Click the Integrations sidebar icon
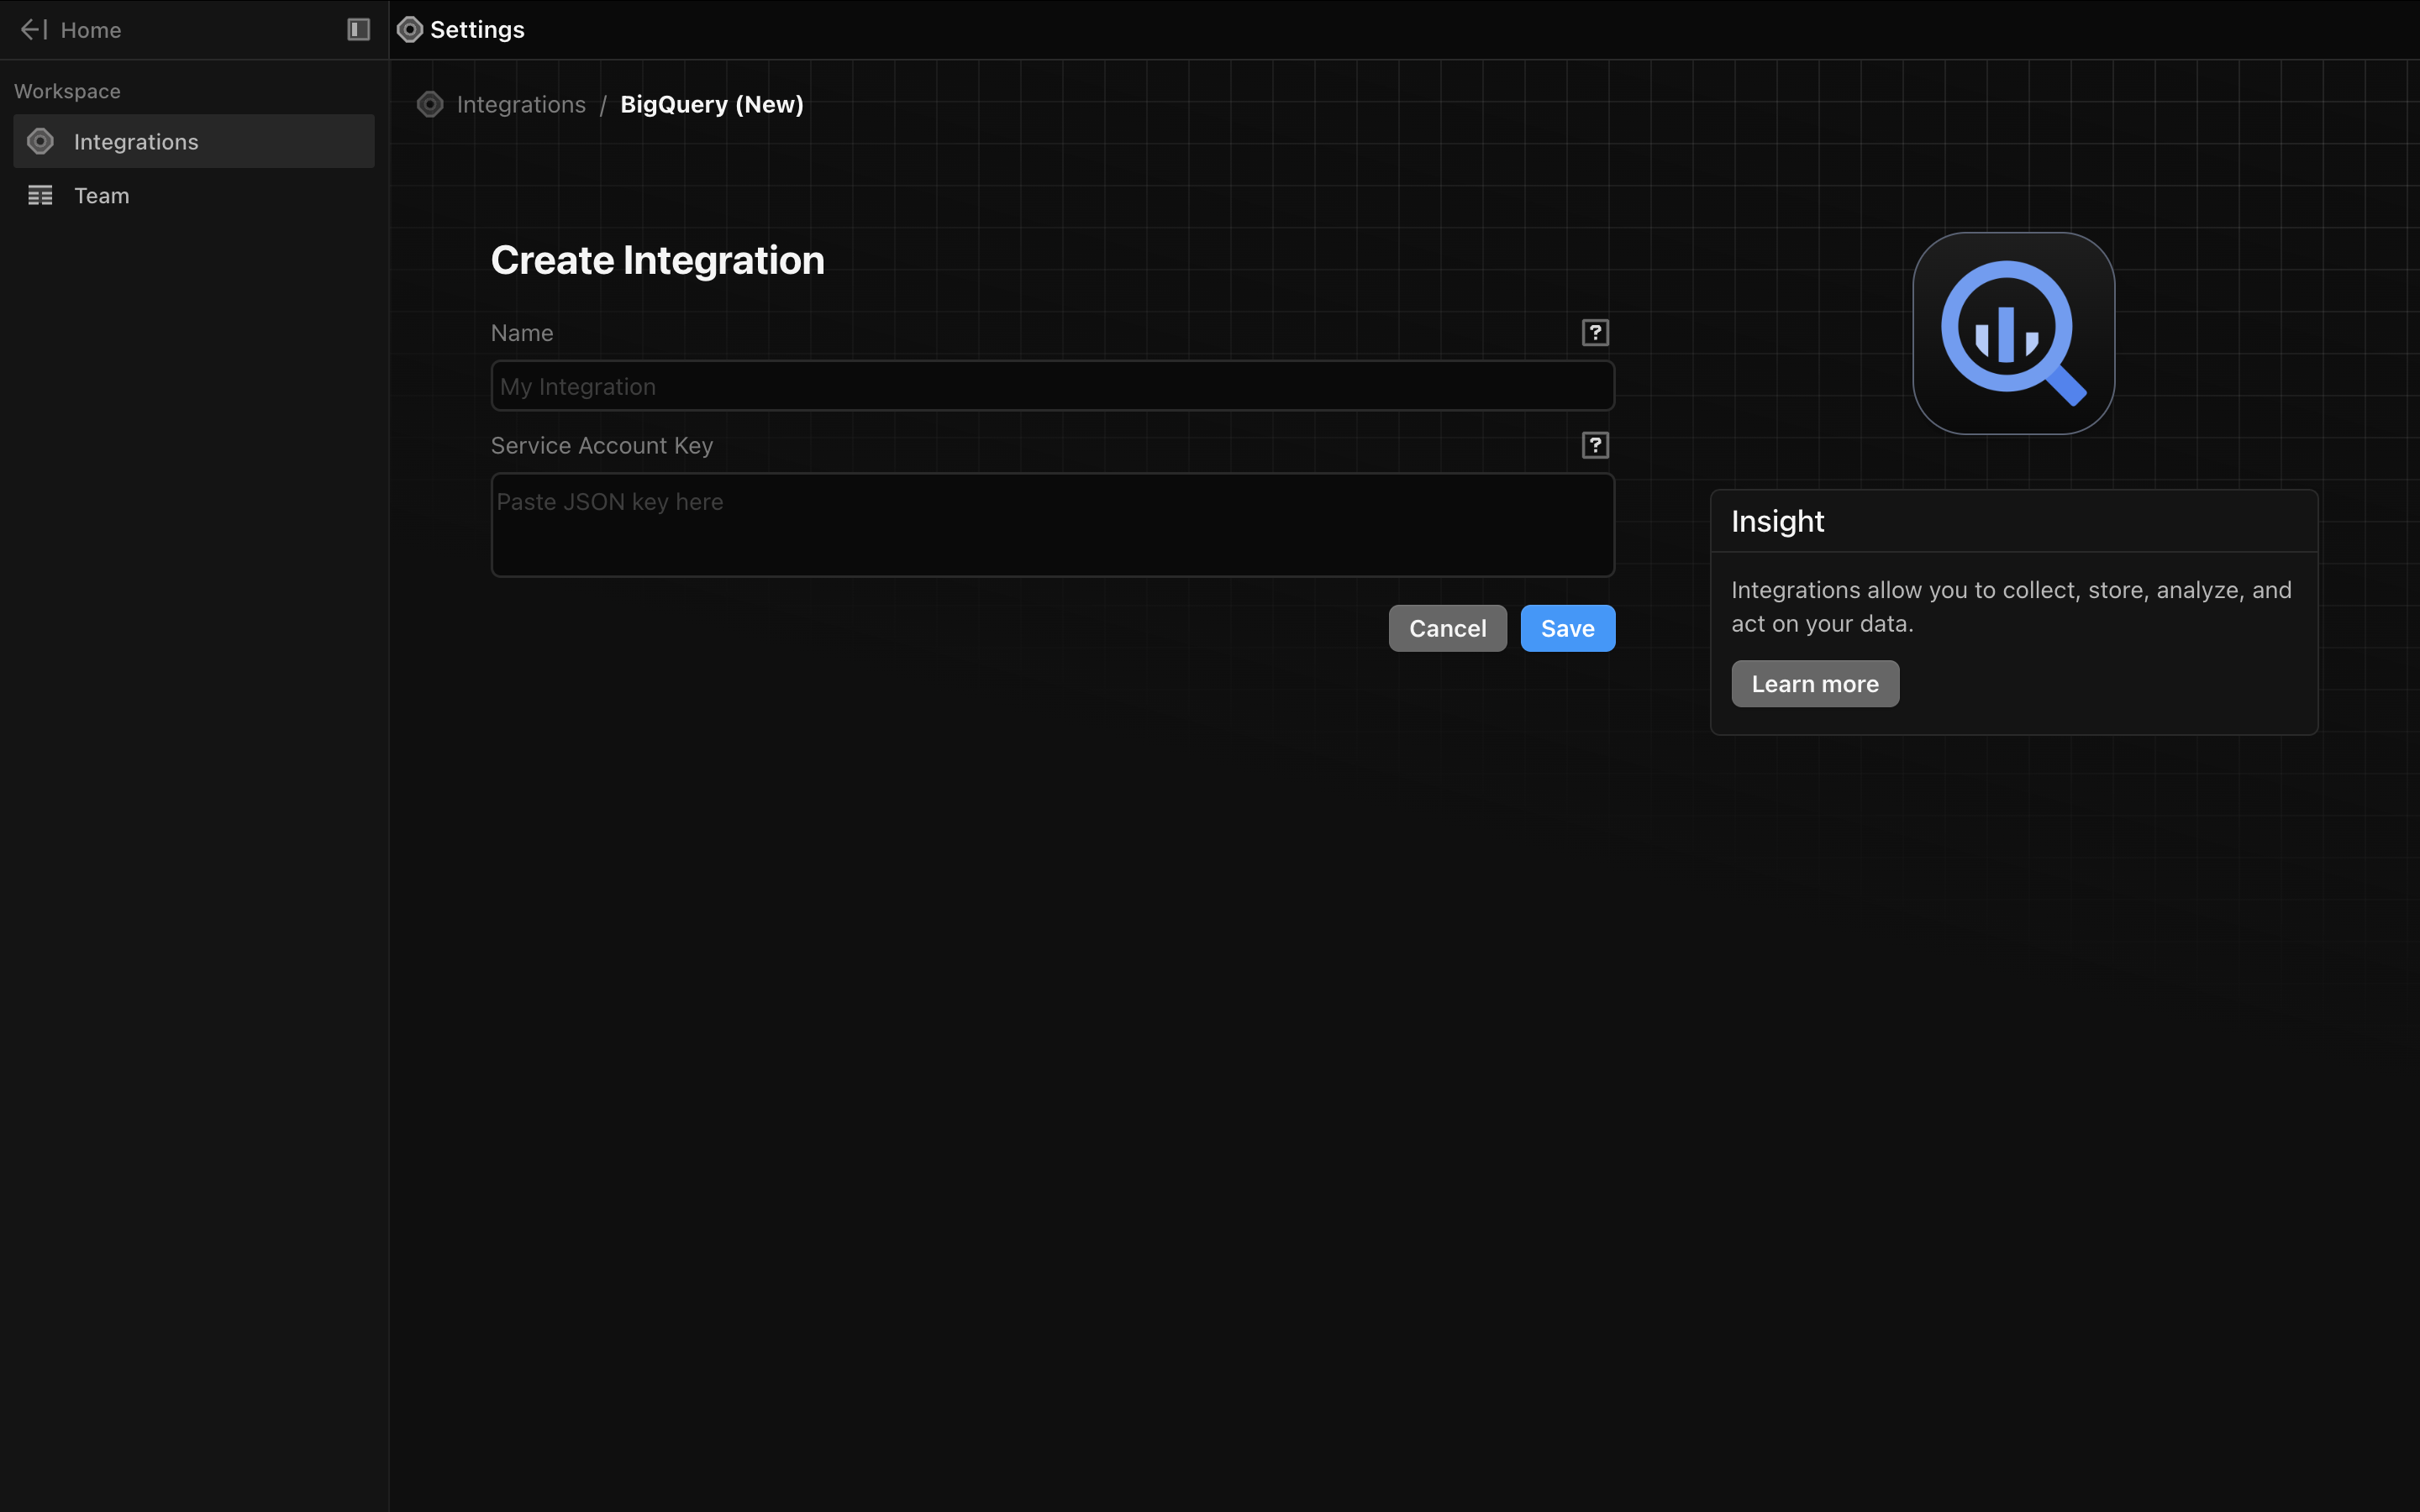Image resolution: width=2420 pixels, height=1512 pixels. [x=40, y=142]
